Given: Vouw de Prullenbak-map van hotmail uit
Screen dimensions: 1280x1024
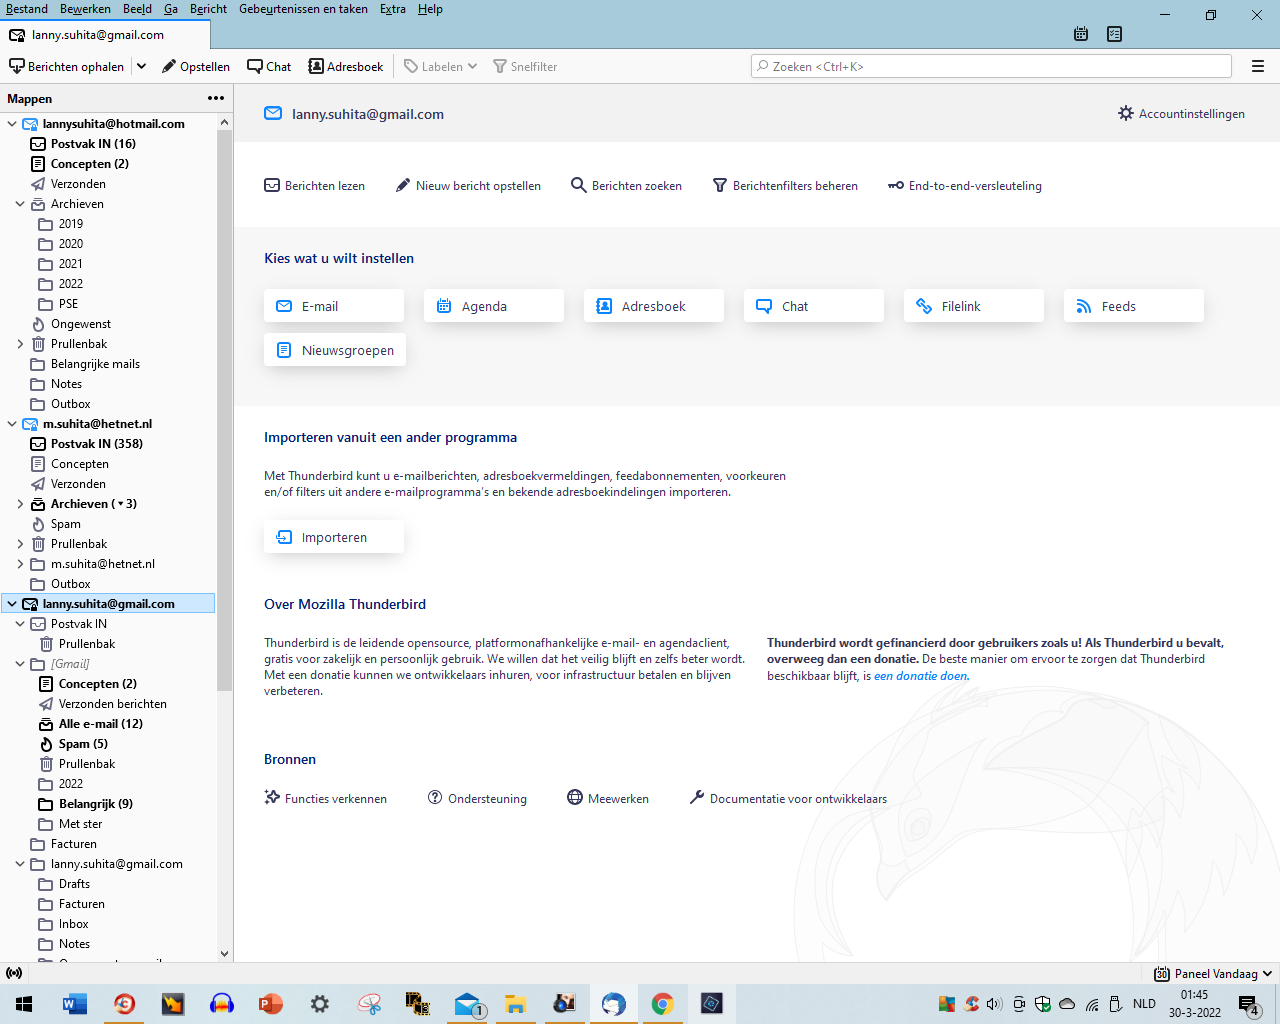Looking at the screenshot, I should click(x=21, y=343).
